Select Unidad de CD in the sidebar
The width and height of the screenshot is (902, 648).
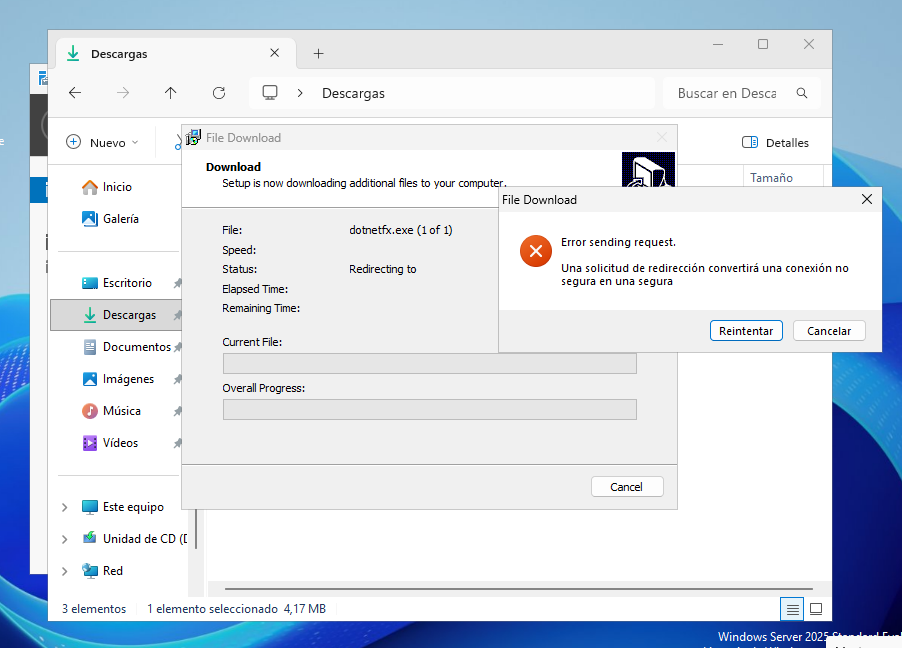click(135, 539)
